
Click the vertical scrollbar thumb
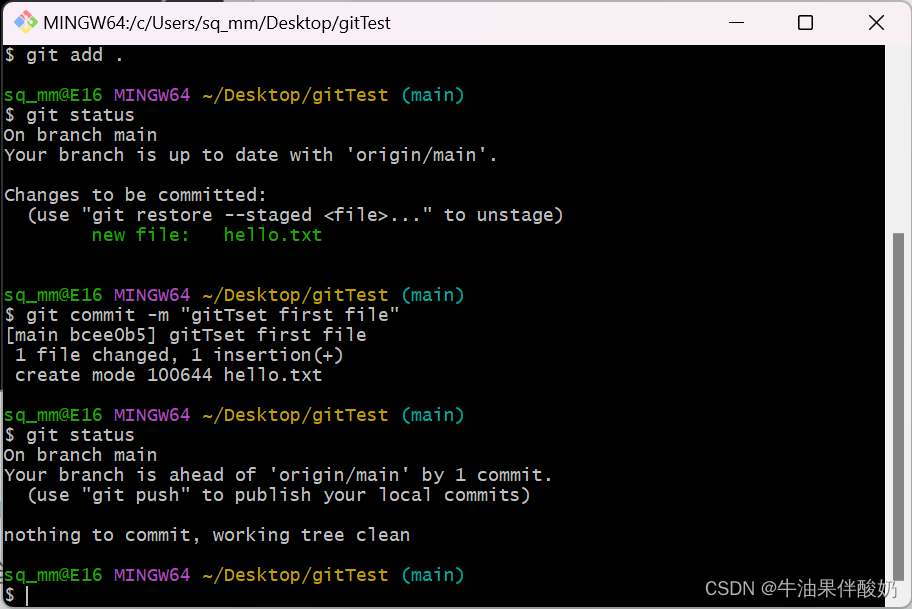898,407
